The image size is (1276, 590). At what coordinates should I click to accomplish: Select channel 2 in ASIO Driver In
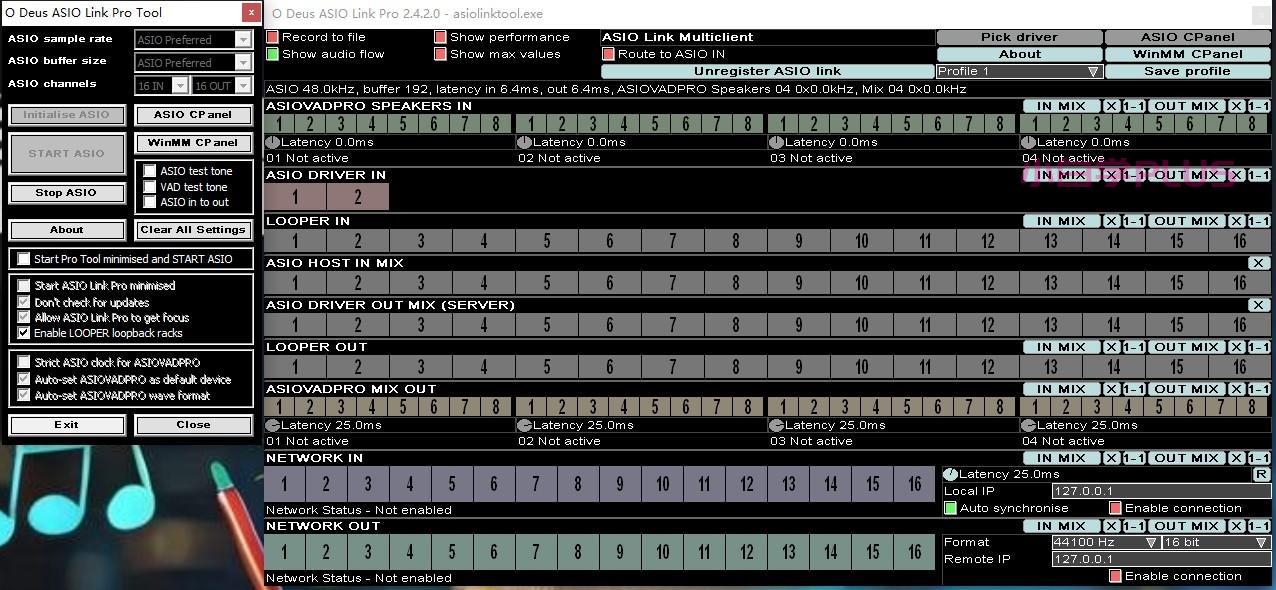click(x=357, y=197)
